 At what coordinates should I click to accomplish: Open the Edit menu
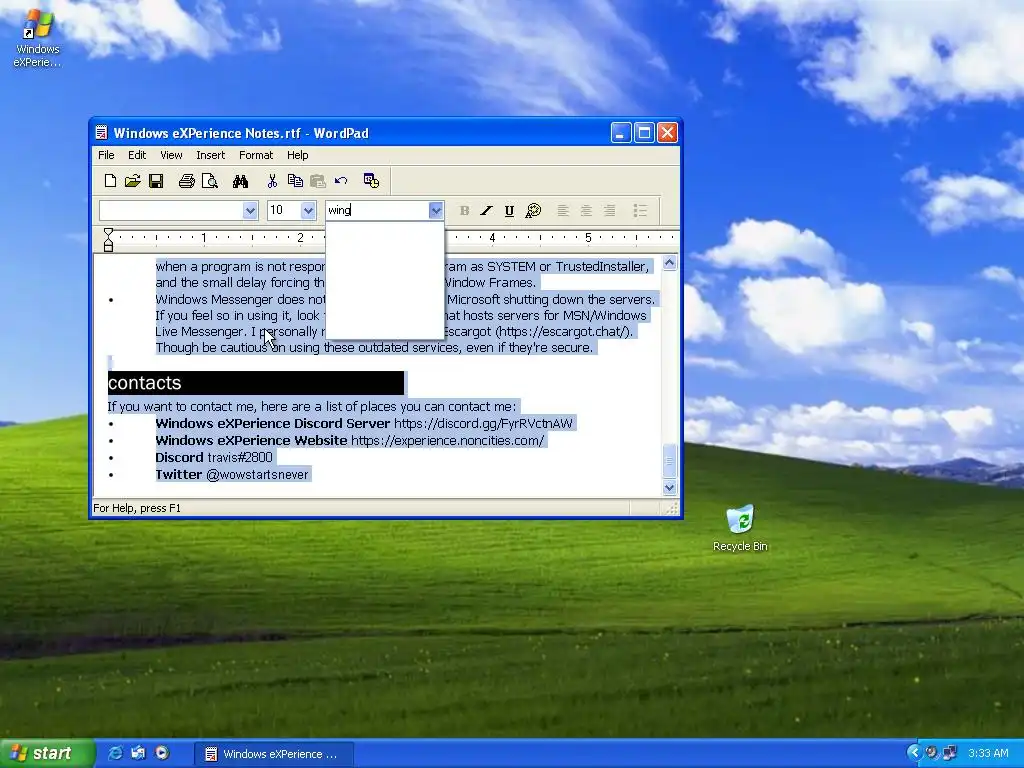(137, 155)
